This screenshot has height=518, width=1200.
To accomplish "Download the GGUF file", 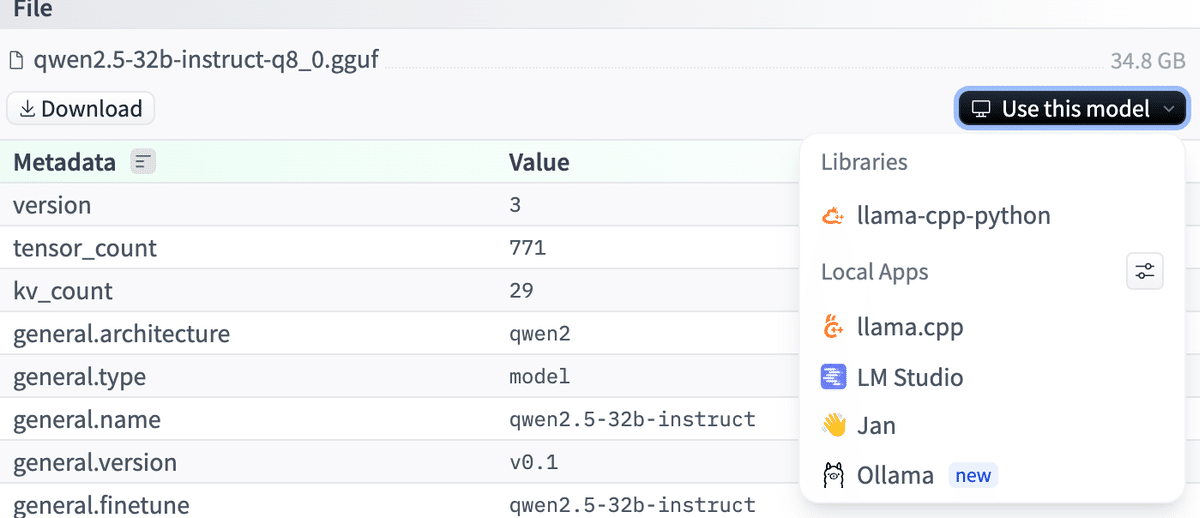I will pyautogui.click(x=81, y=109).
